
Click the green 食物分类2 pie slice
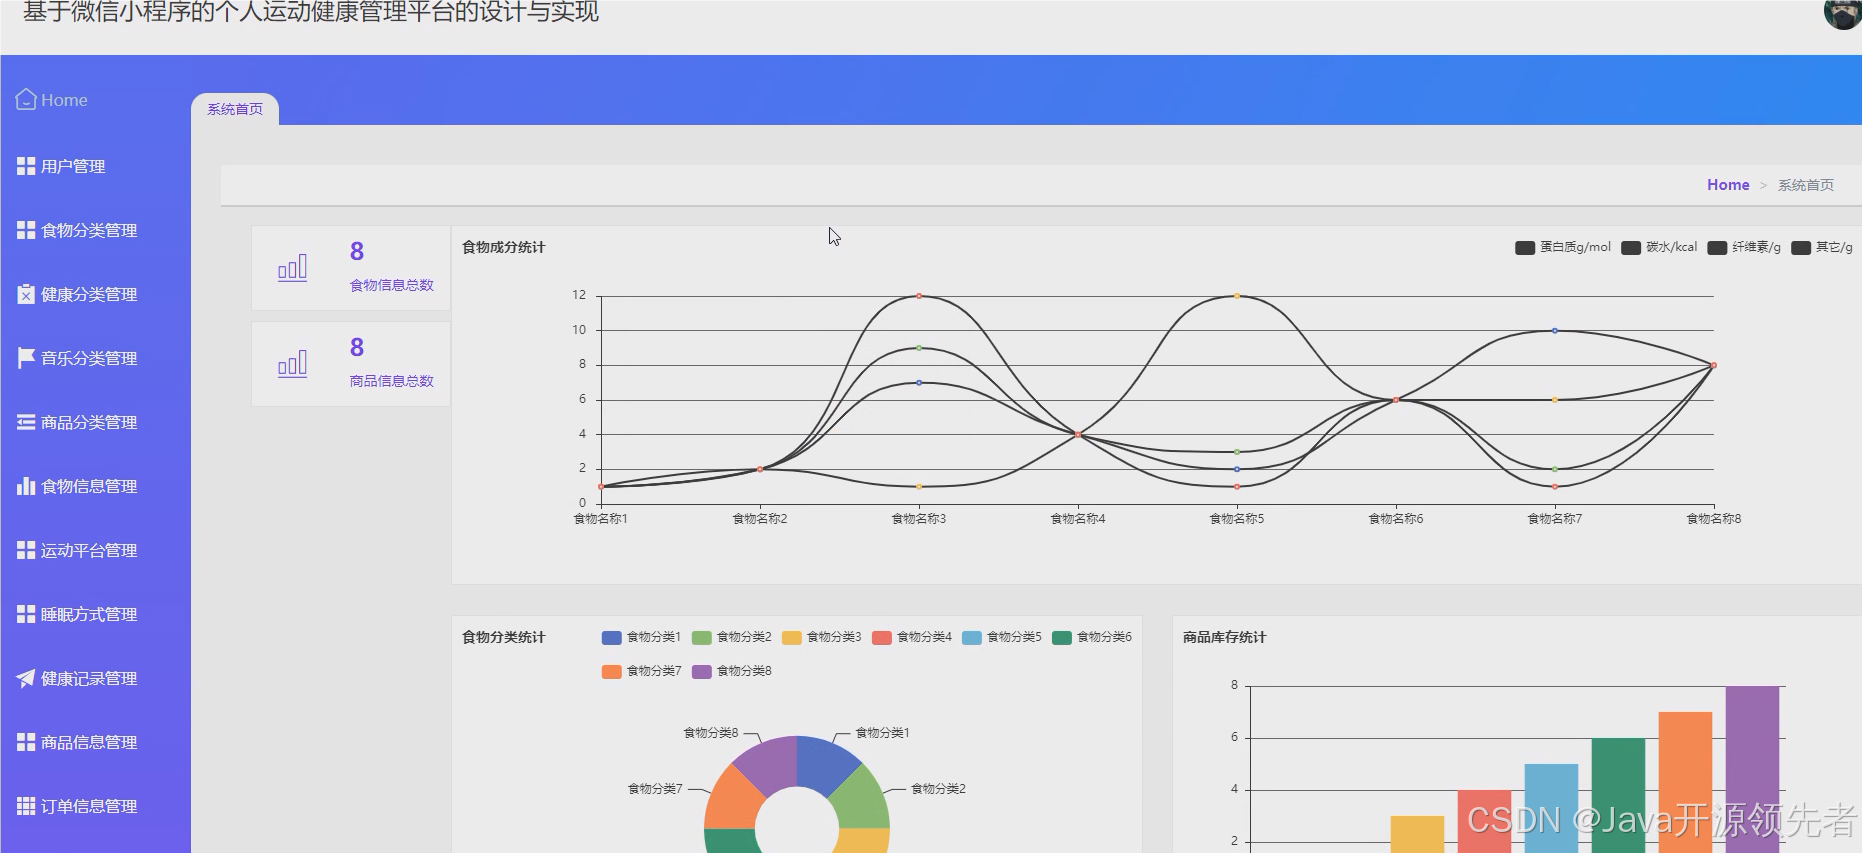[861, 800]
